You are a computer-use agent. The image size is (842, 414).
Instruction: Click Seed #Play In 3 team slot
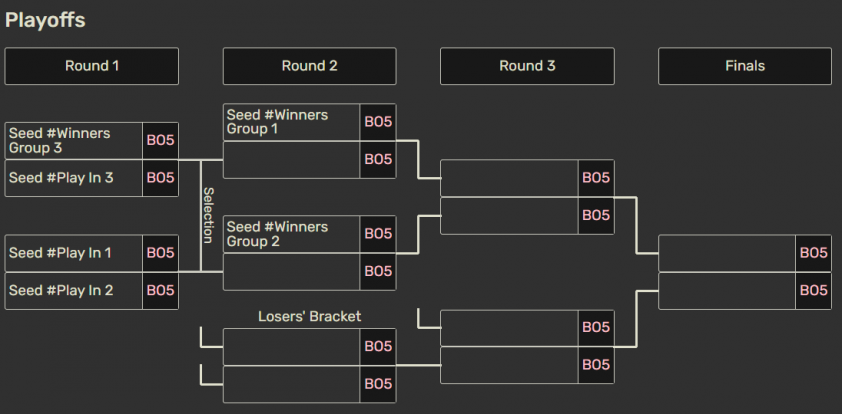74,178
